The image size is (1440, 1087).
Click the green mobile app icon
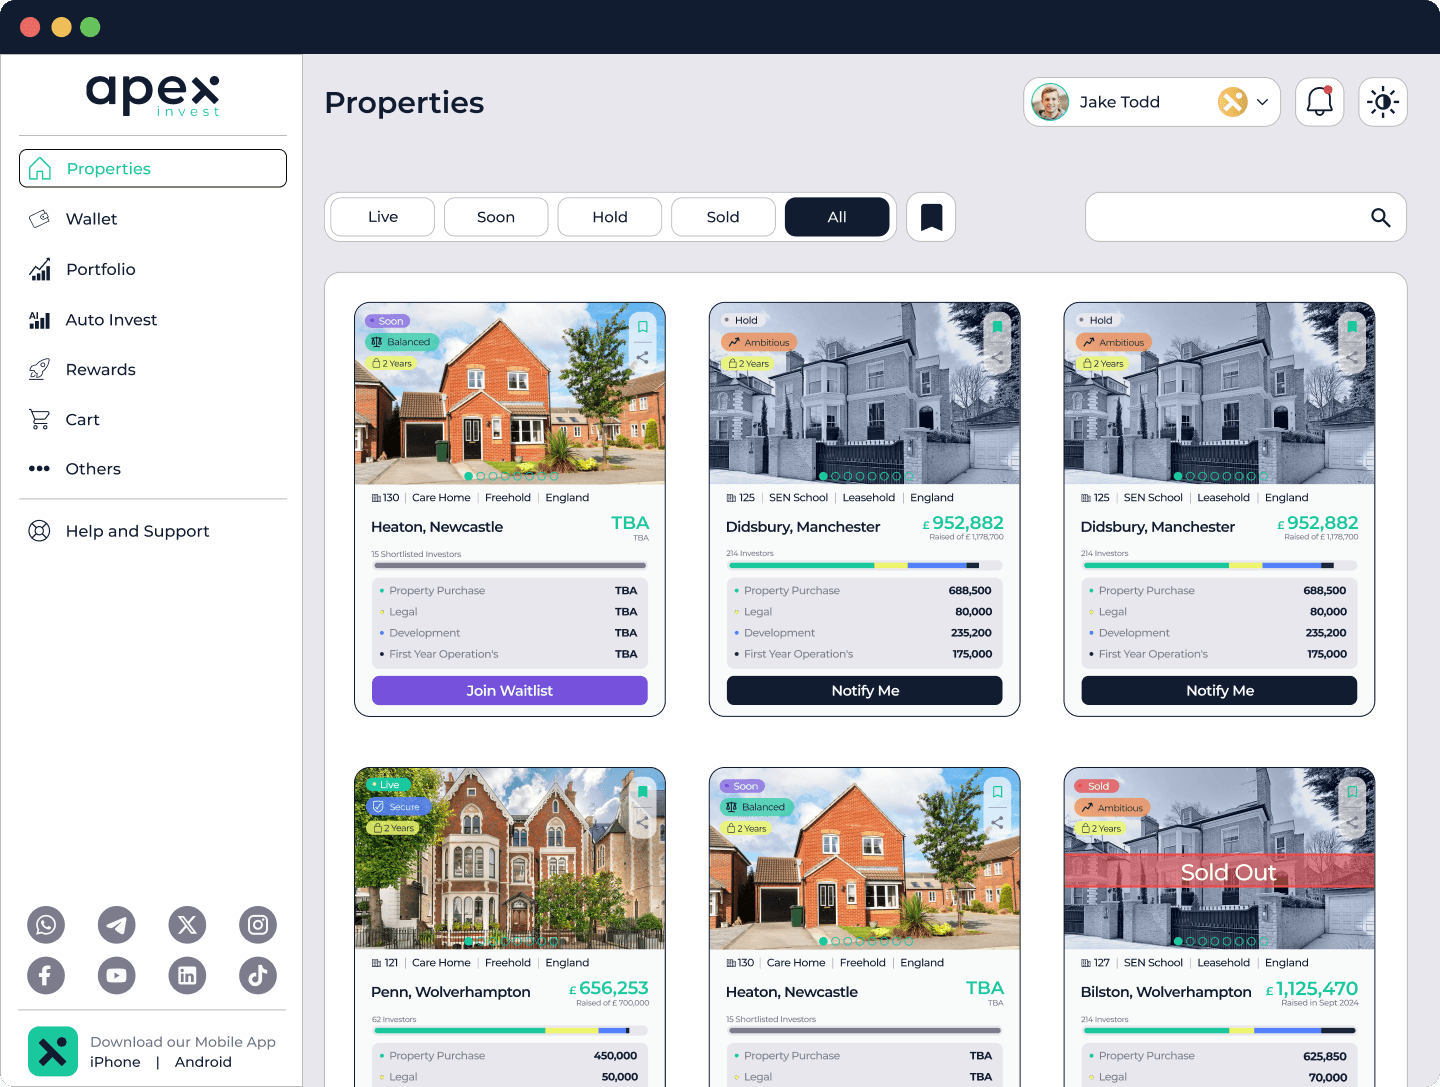(x=53, y=1051)
